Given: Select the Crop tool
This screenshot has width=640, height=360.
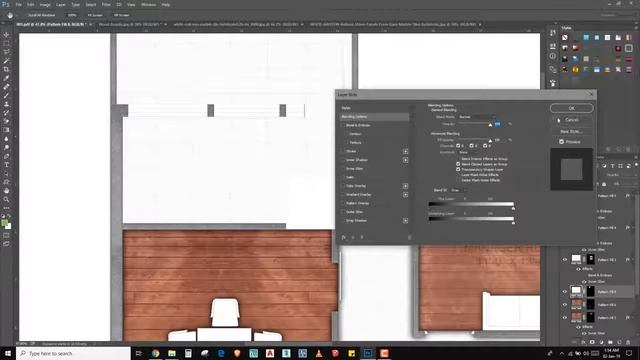Looking at the screenshot, I should pos(6,69).
